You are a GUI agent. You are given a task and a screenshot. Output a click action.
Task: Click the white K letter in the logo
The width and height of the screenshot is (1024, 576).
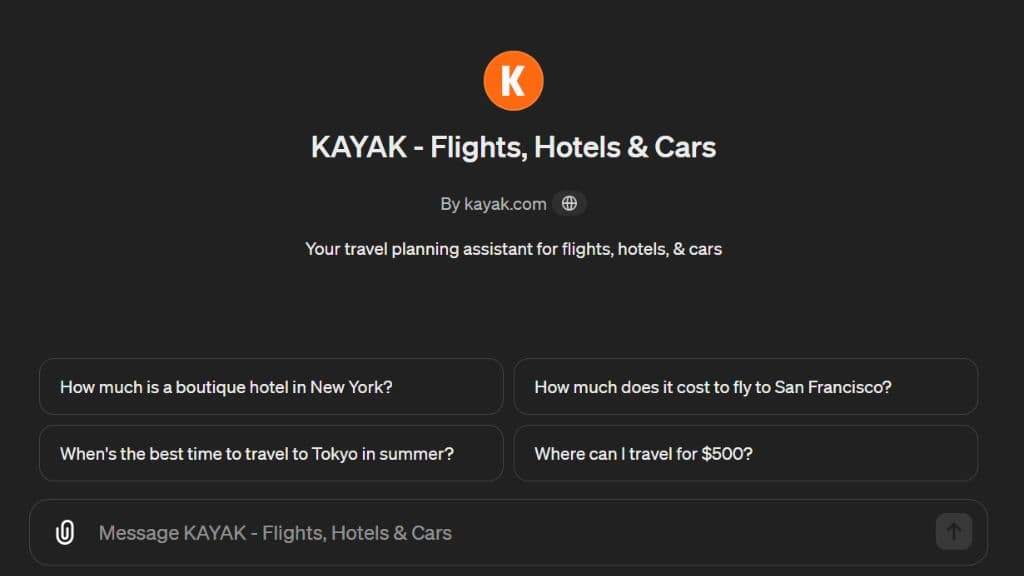513,81
